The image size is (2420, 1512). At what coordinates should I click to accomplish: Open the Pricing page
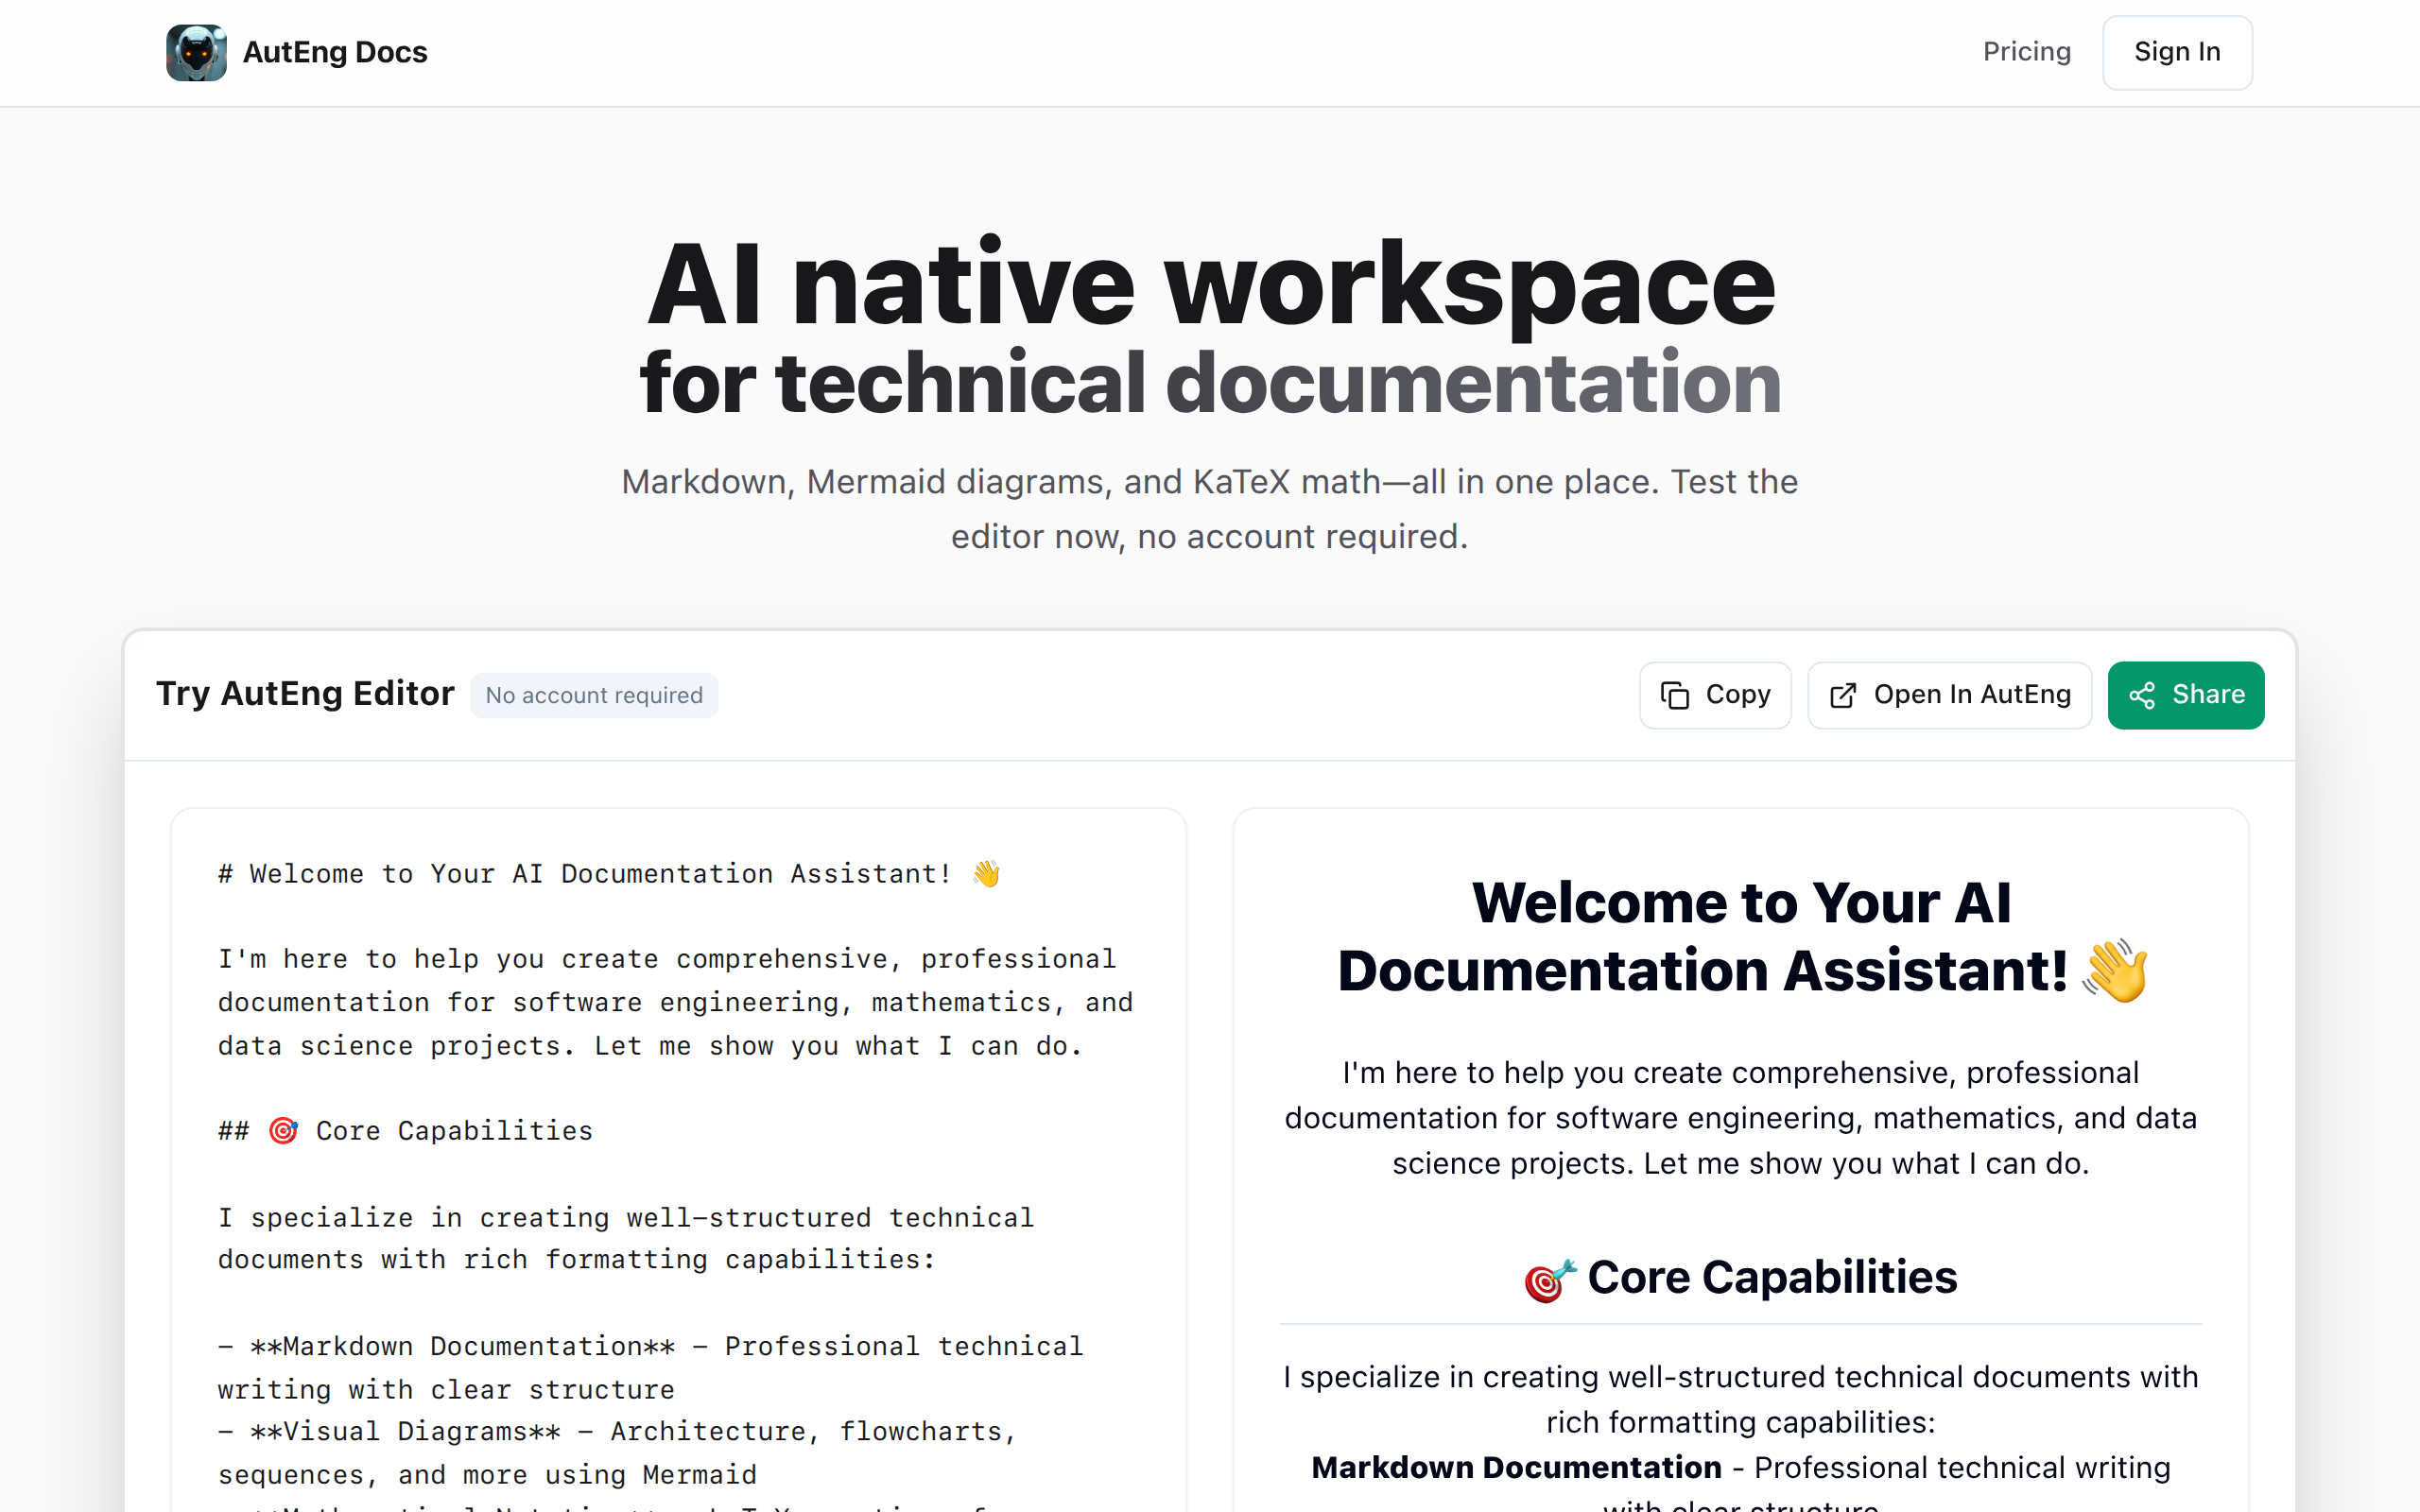pyautogui.click(x=2026, y=52)
